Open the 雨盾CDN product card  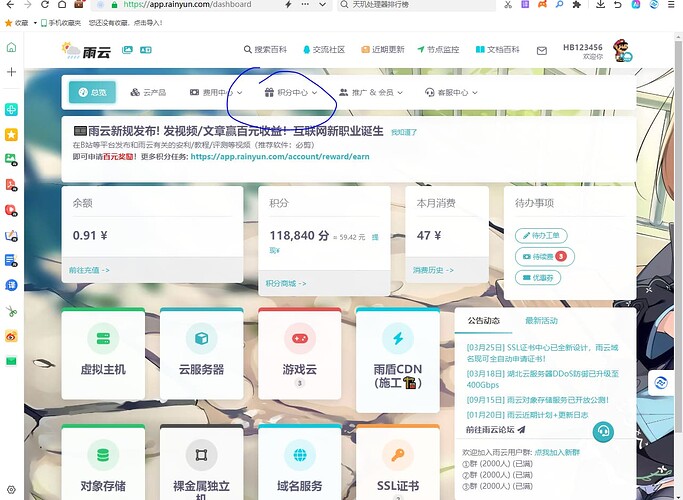[x=398, y=360]
